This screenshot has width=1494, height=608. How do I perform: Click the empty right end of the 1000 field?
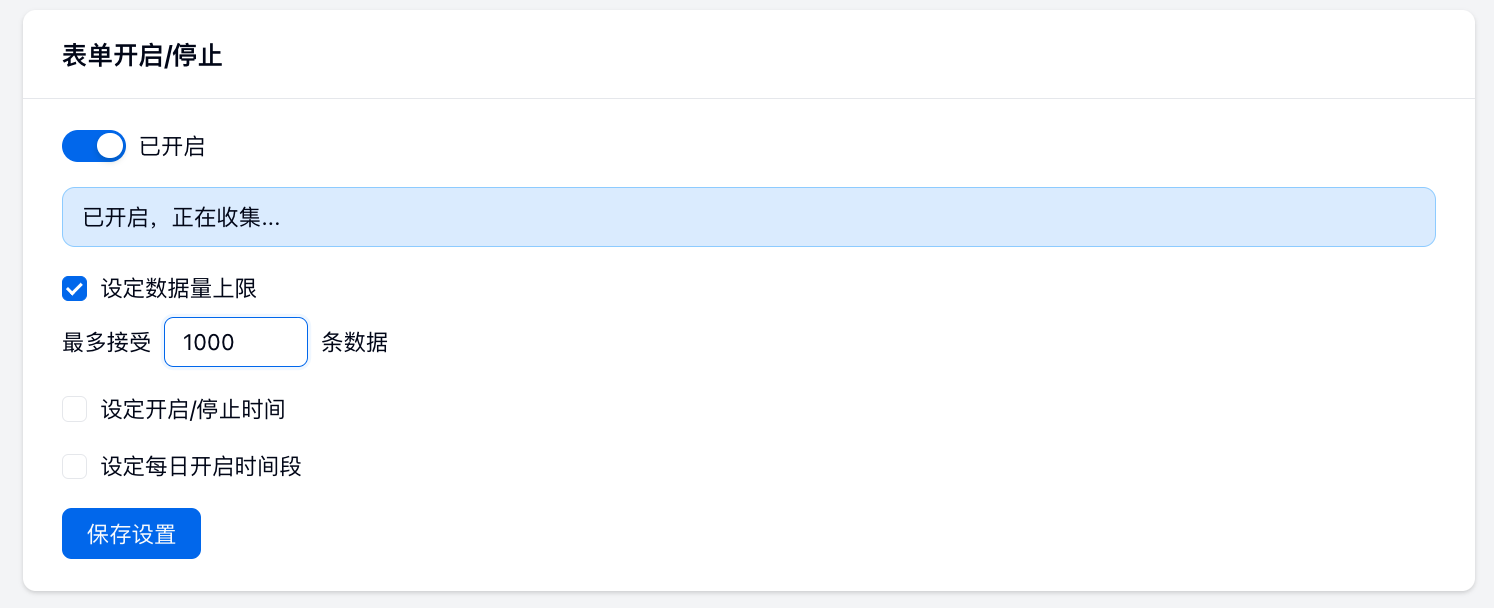[x=285, y=342]
